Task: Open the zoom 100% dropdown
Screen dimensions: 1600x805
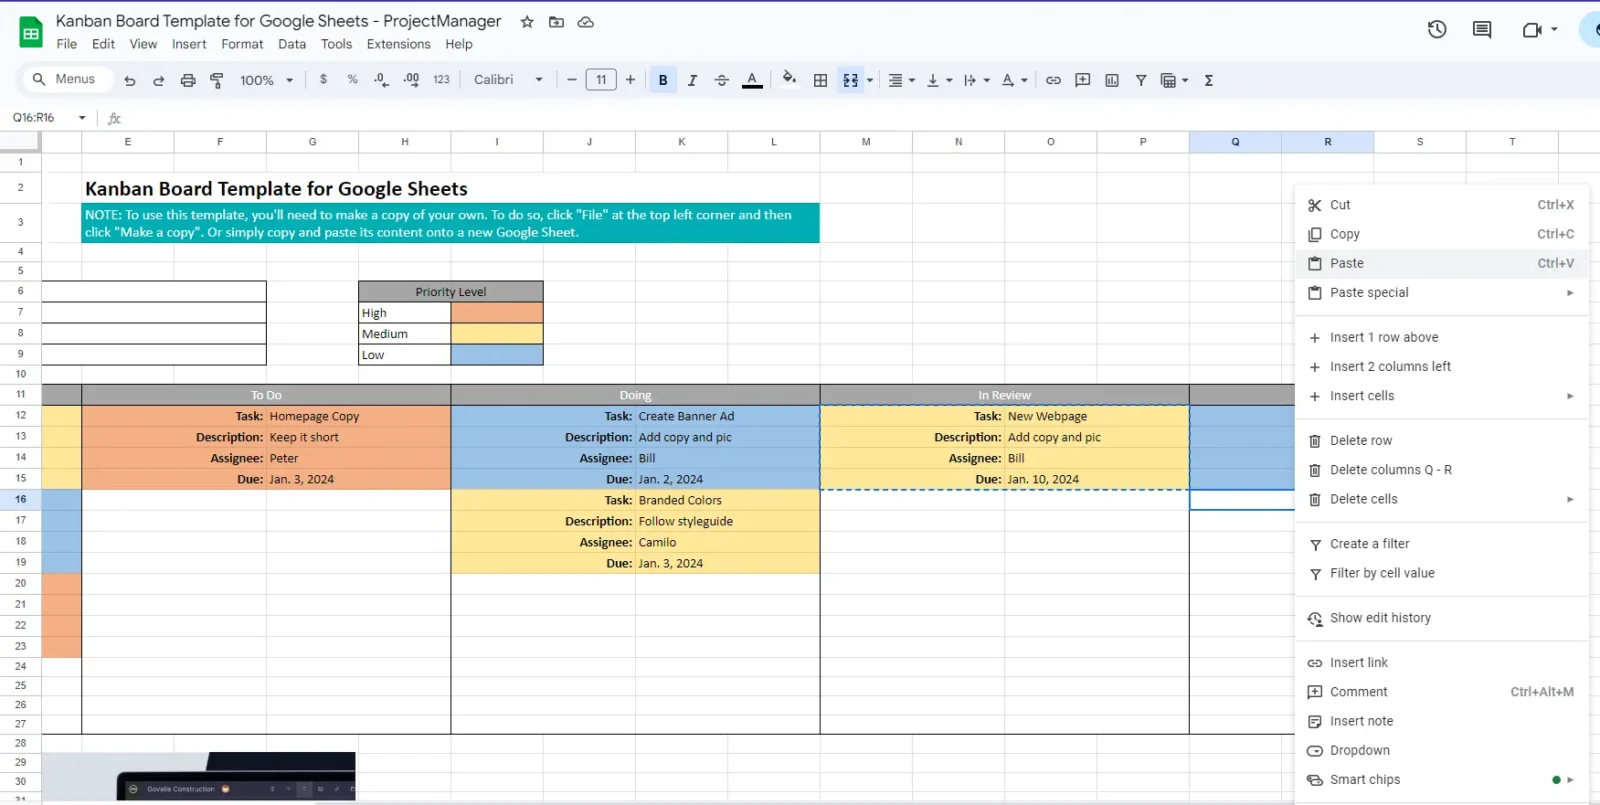Action: pos(267,80)
